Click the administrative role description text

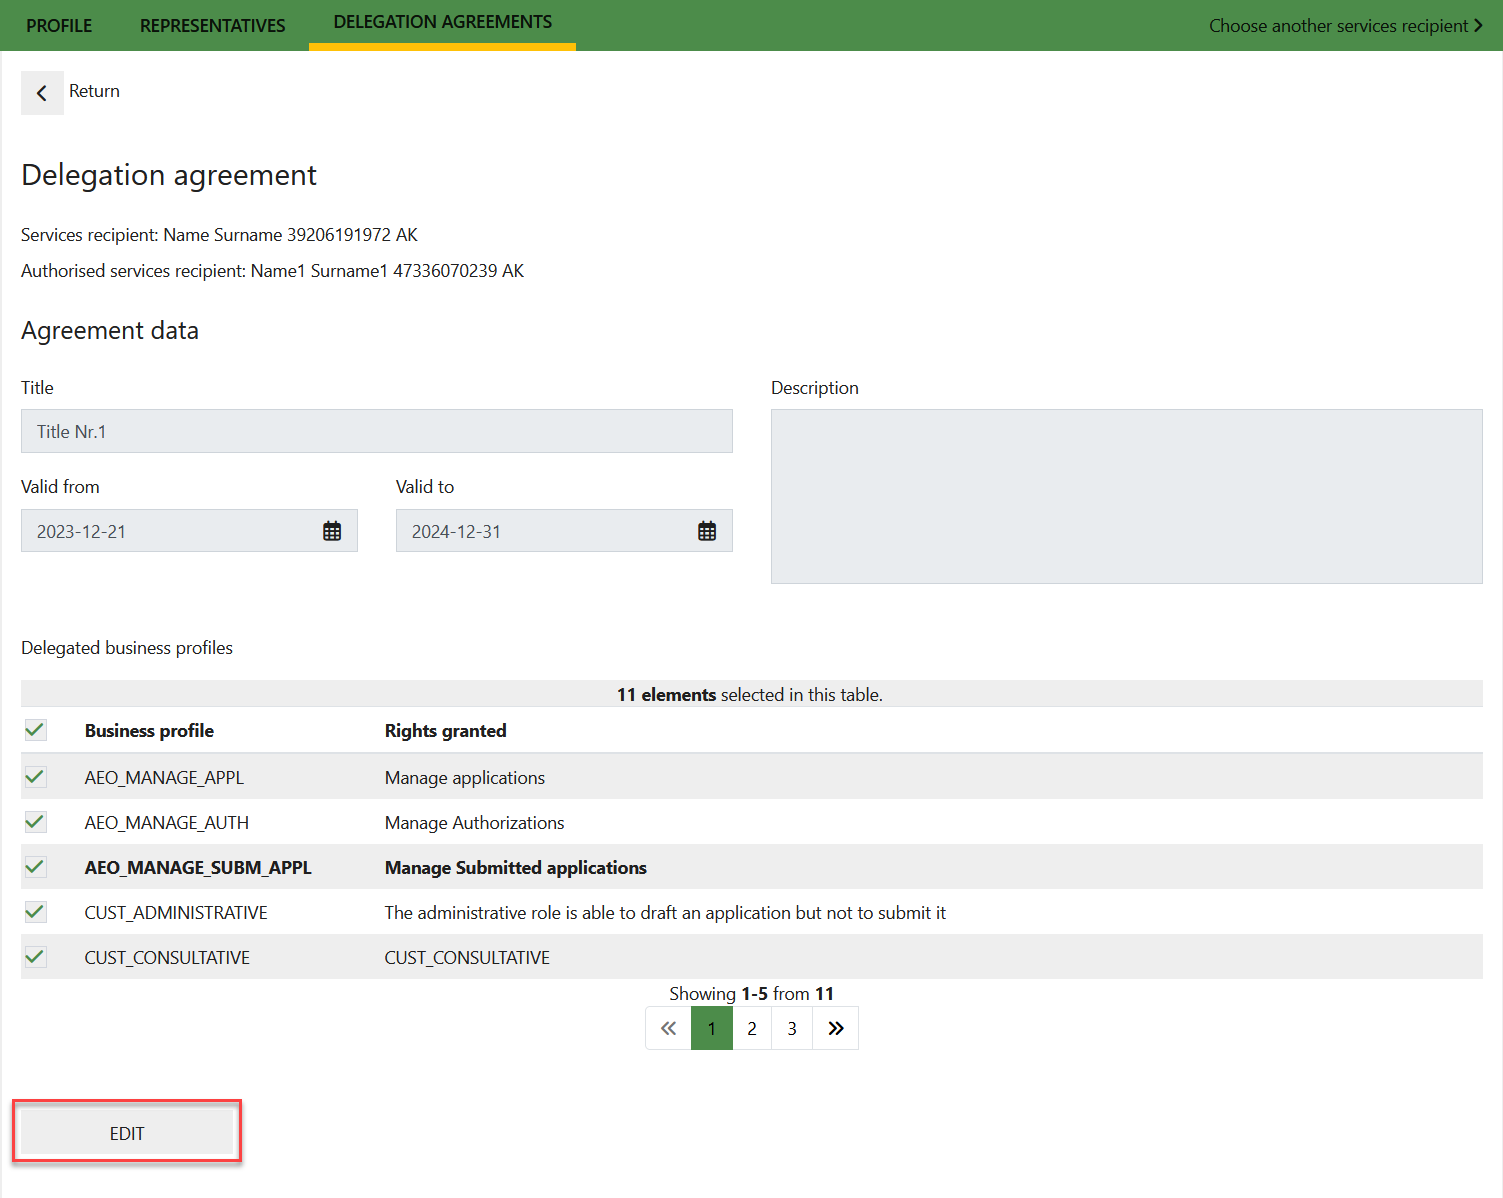click(665, 913)
